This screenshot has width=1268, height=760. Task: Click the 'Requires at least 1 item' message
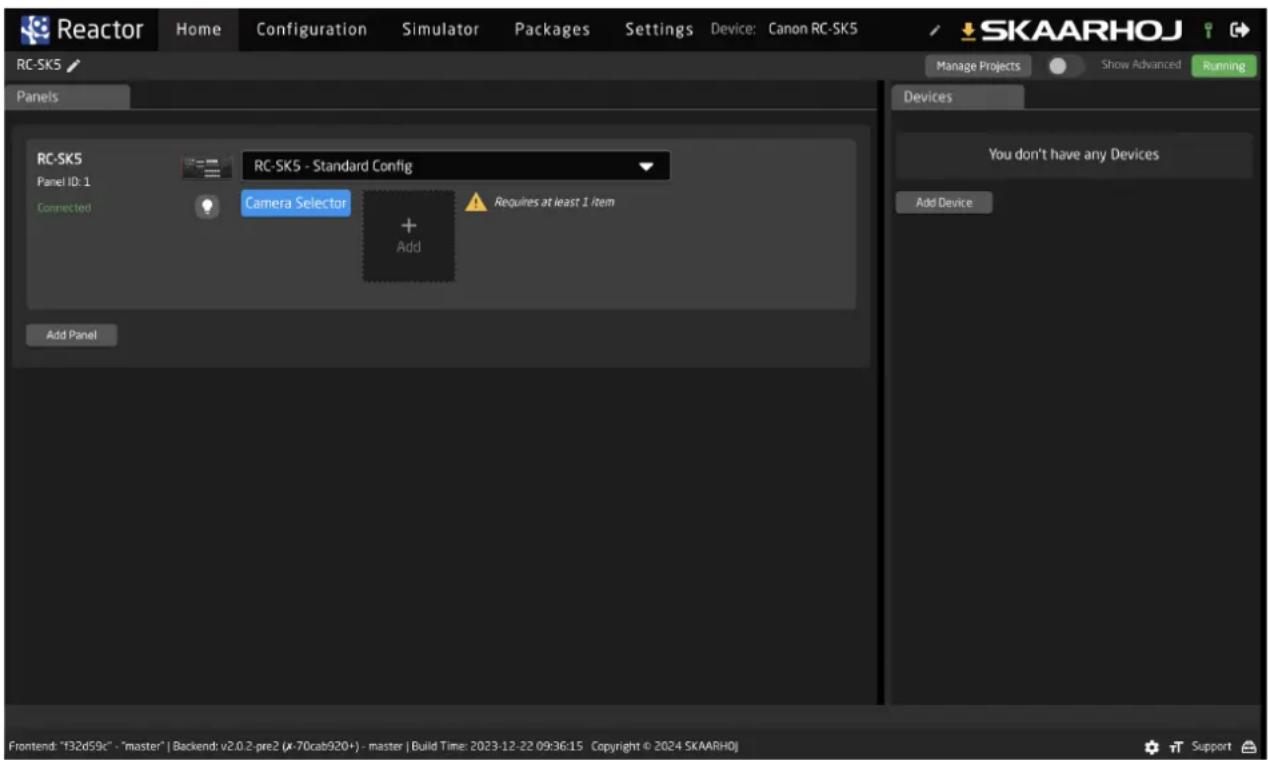(554, 202)
